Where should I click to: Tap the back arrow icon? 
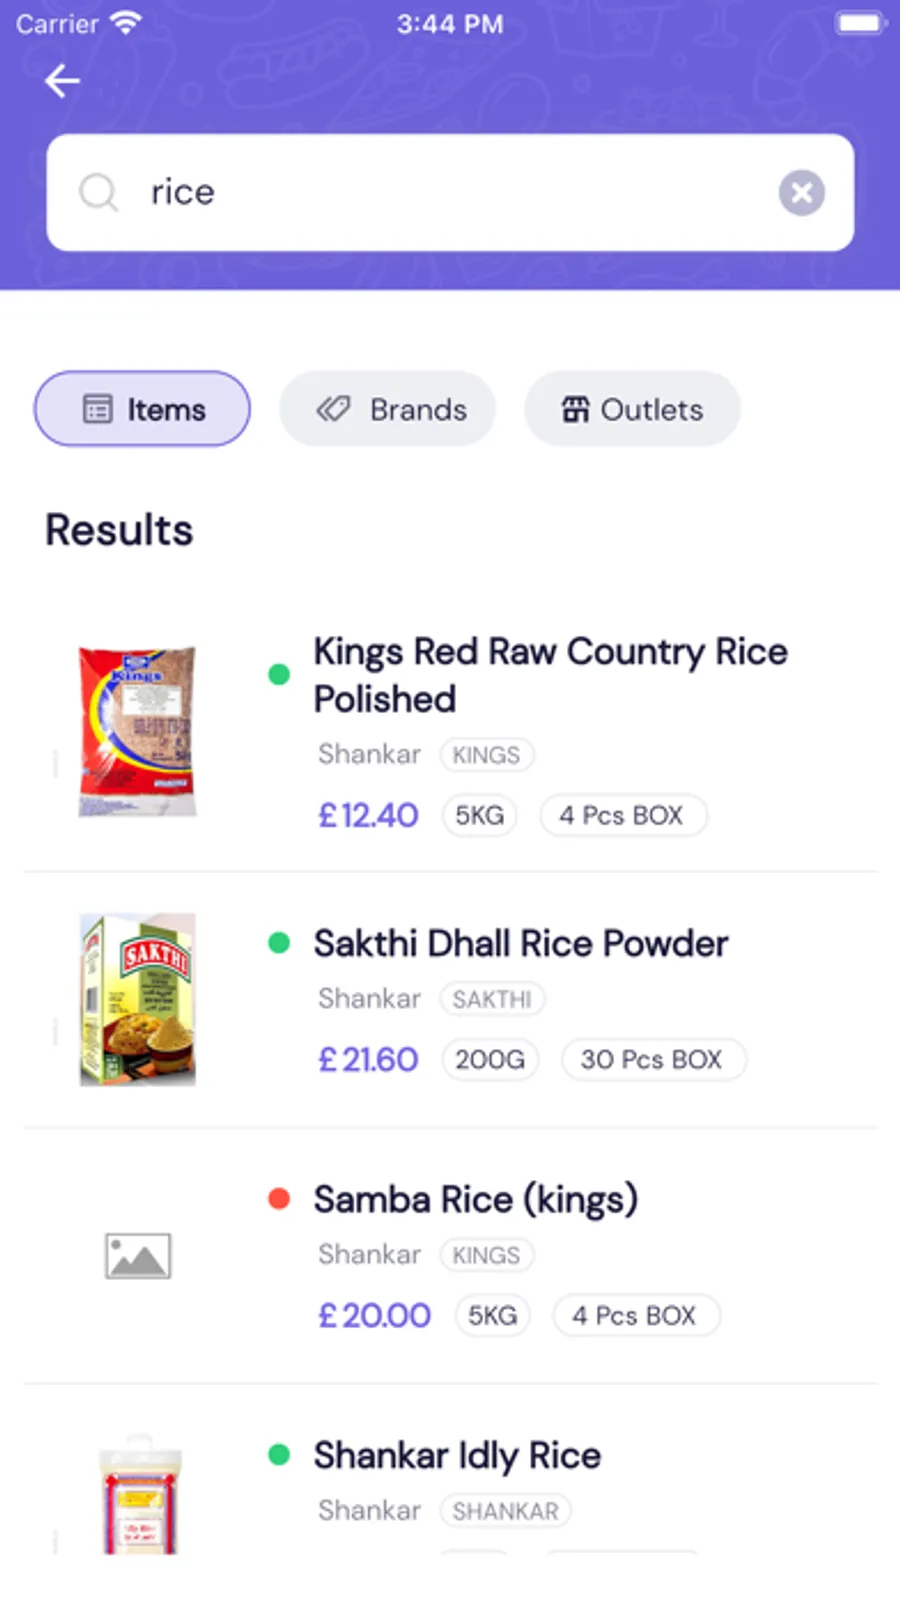click(62, 81)
